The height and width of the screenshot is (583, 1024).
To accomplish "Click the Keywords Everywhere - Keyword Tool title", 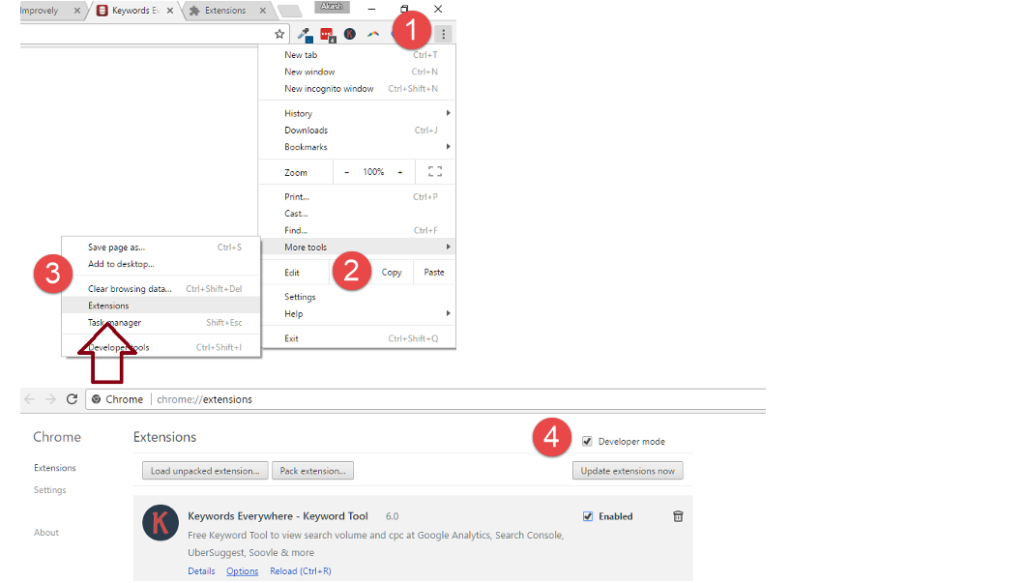I will click(278, 516).
